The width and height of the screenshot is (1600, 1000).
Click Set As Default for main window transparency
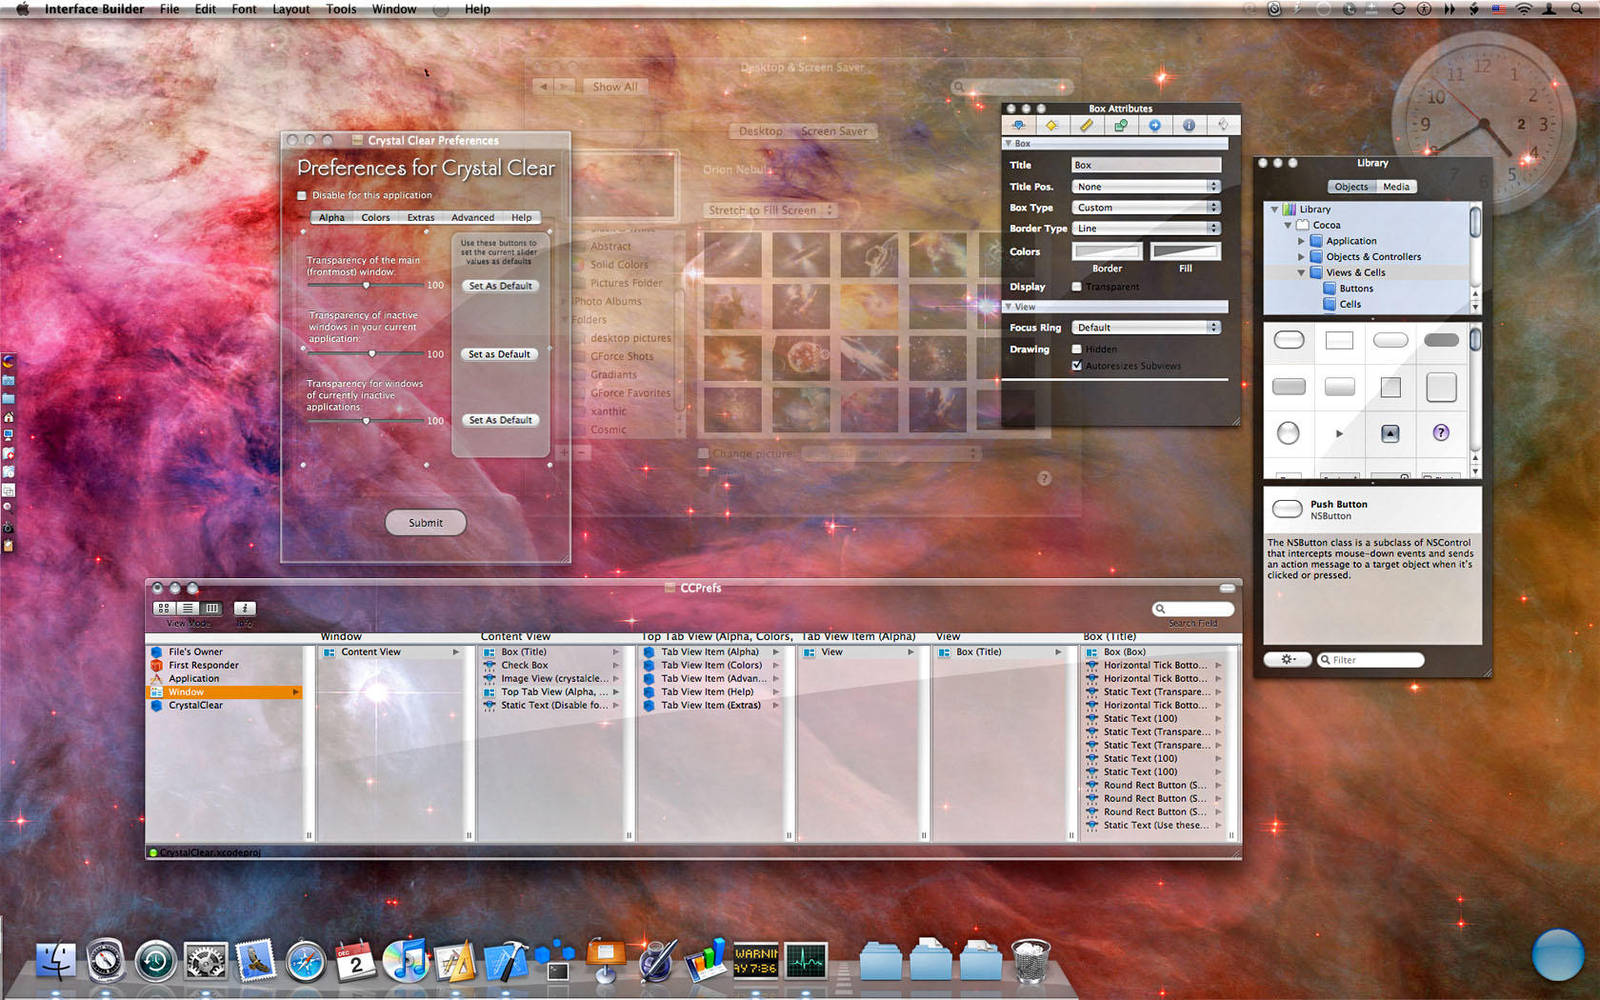[x=501, y=286]
